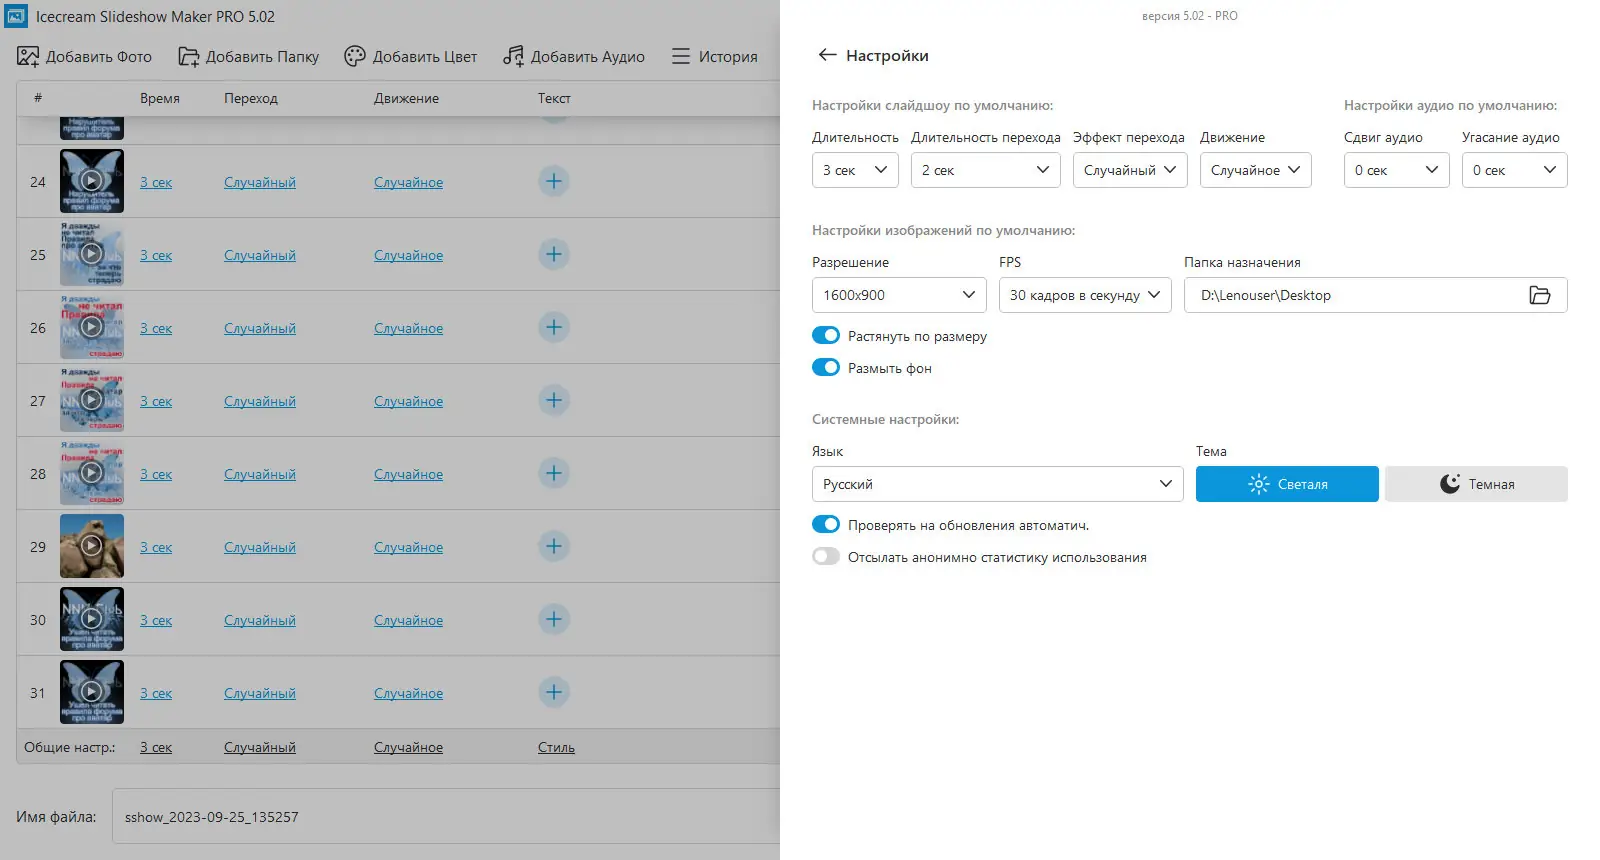Click the Добавить Цвет palette icon

point(355,57)
